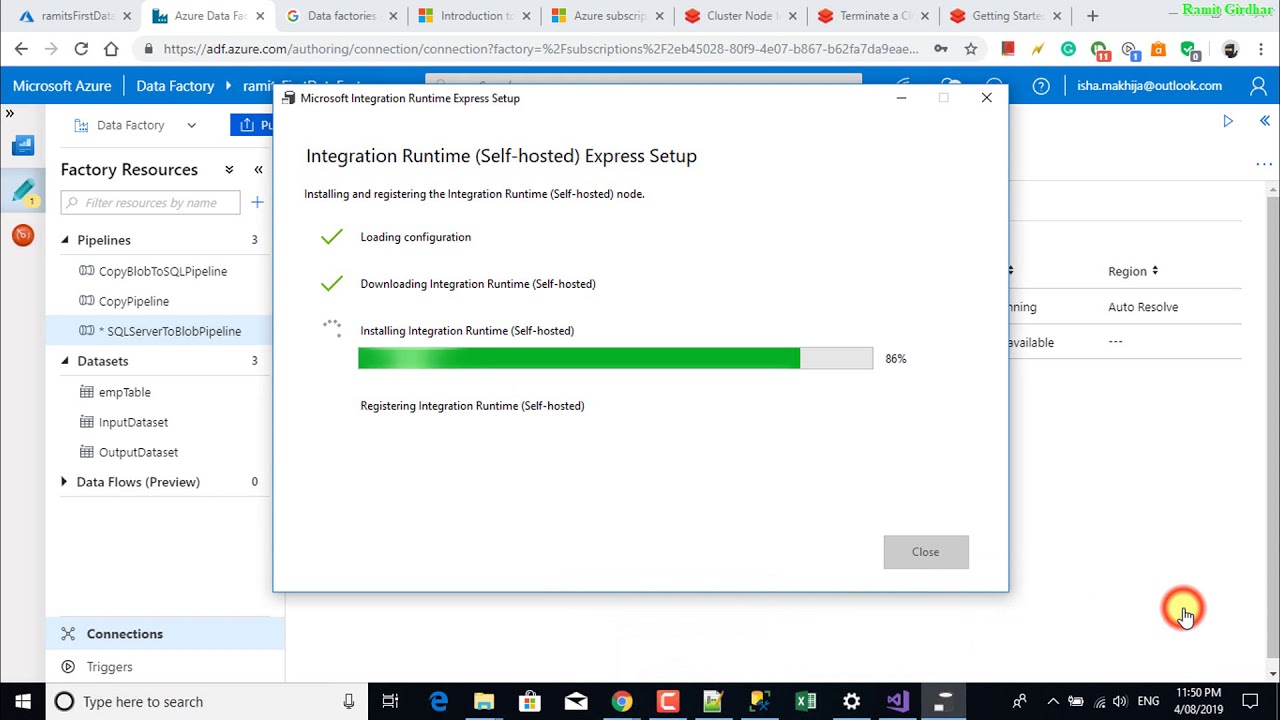Open the Data Factory overview icon in sidebar

[23, 147]
